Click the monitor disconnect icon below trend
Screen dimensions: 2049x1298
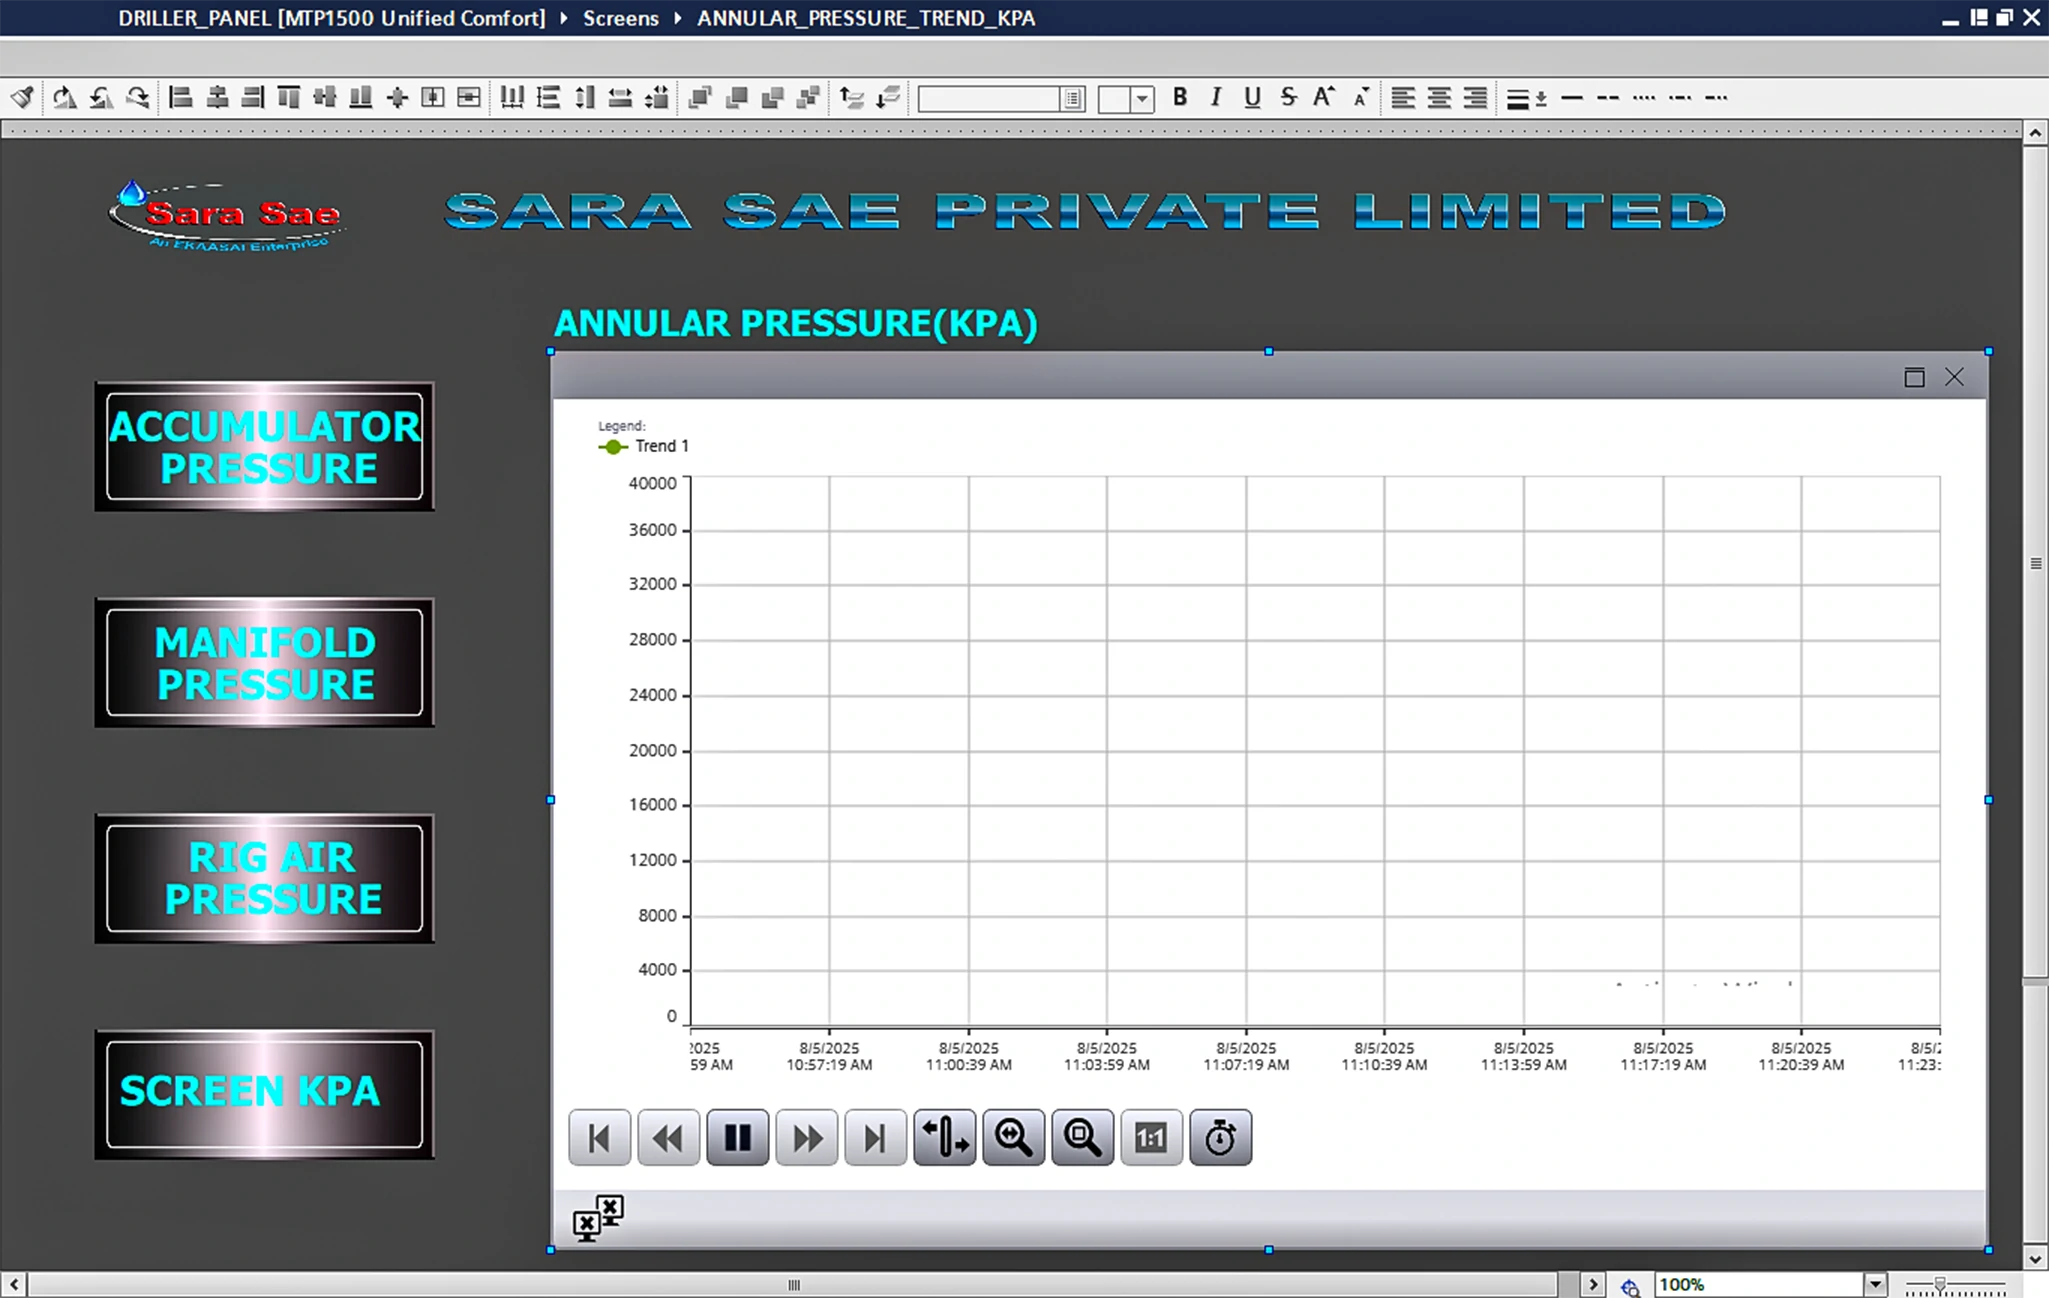tap(598, 1218)
